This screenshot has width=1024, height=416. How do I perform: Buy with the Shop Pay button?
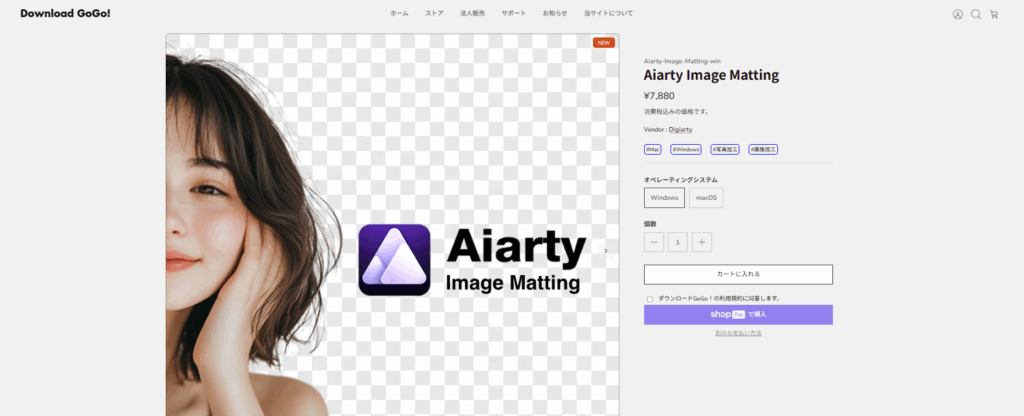(738, 315)
